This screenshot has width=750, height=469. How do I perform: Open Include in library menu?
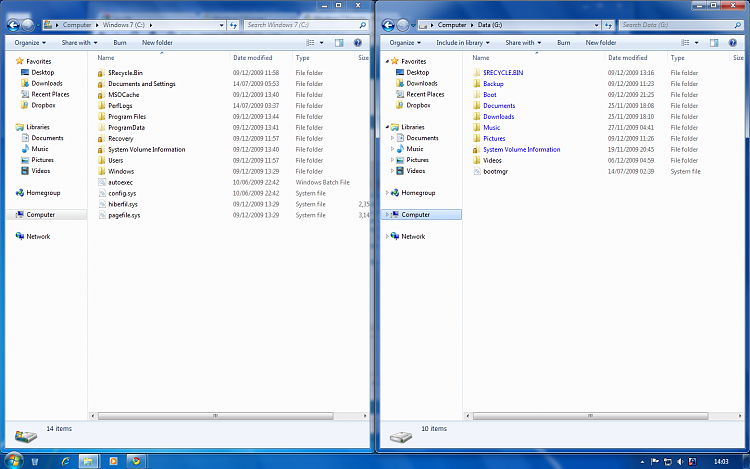(x=463, y=43)
